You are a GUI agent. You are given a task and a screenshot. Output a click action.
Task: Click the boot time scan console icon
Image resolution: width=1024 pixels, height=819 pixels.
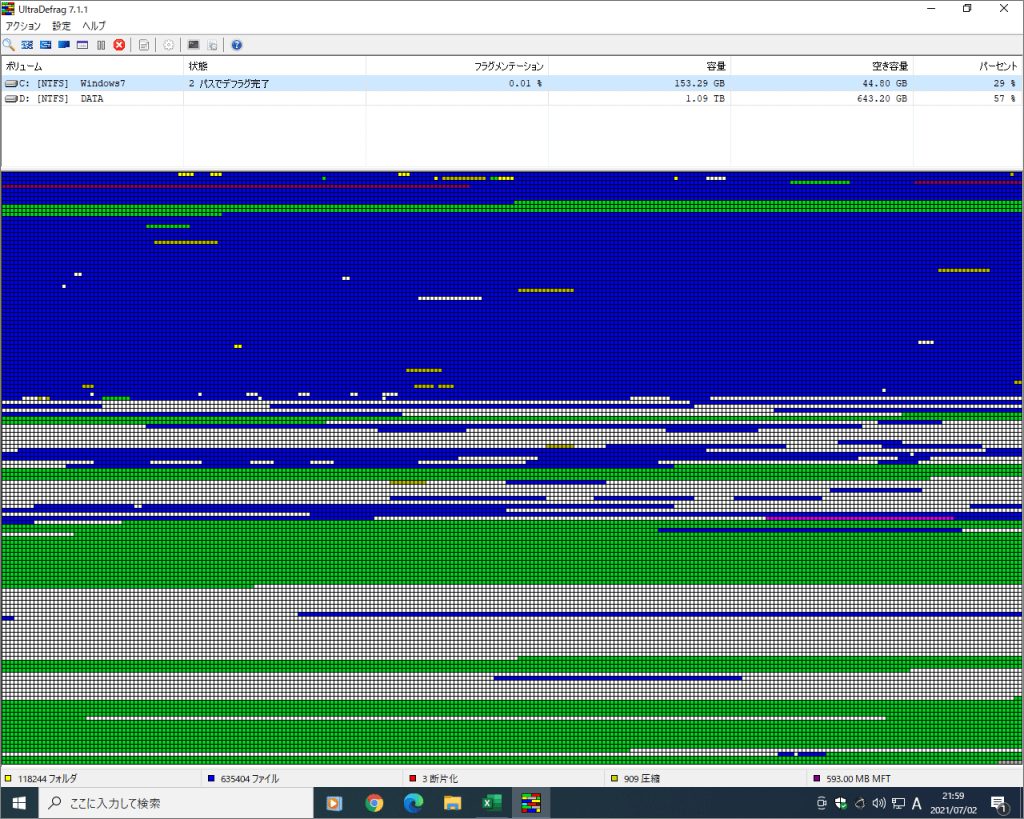(193, 44)
